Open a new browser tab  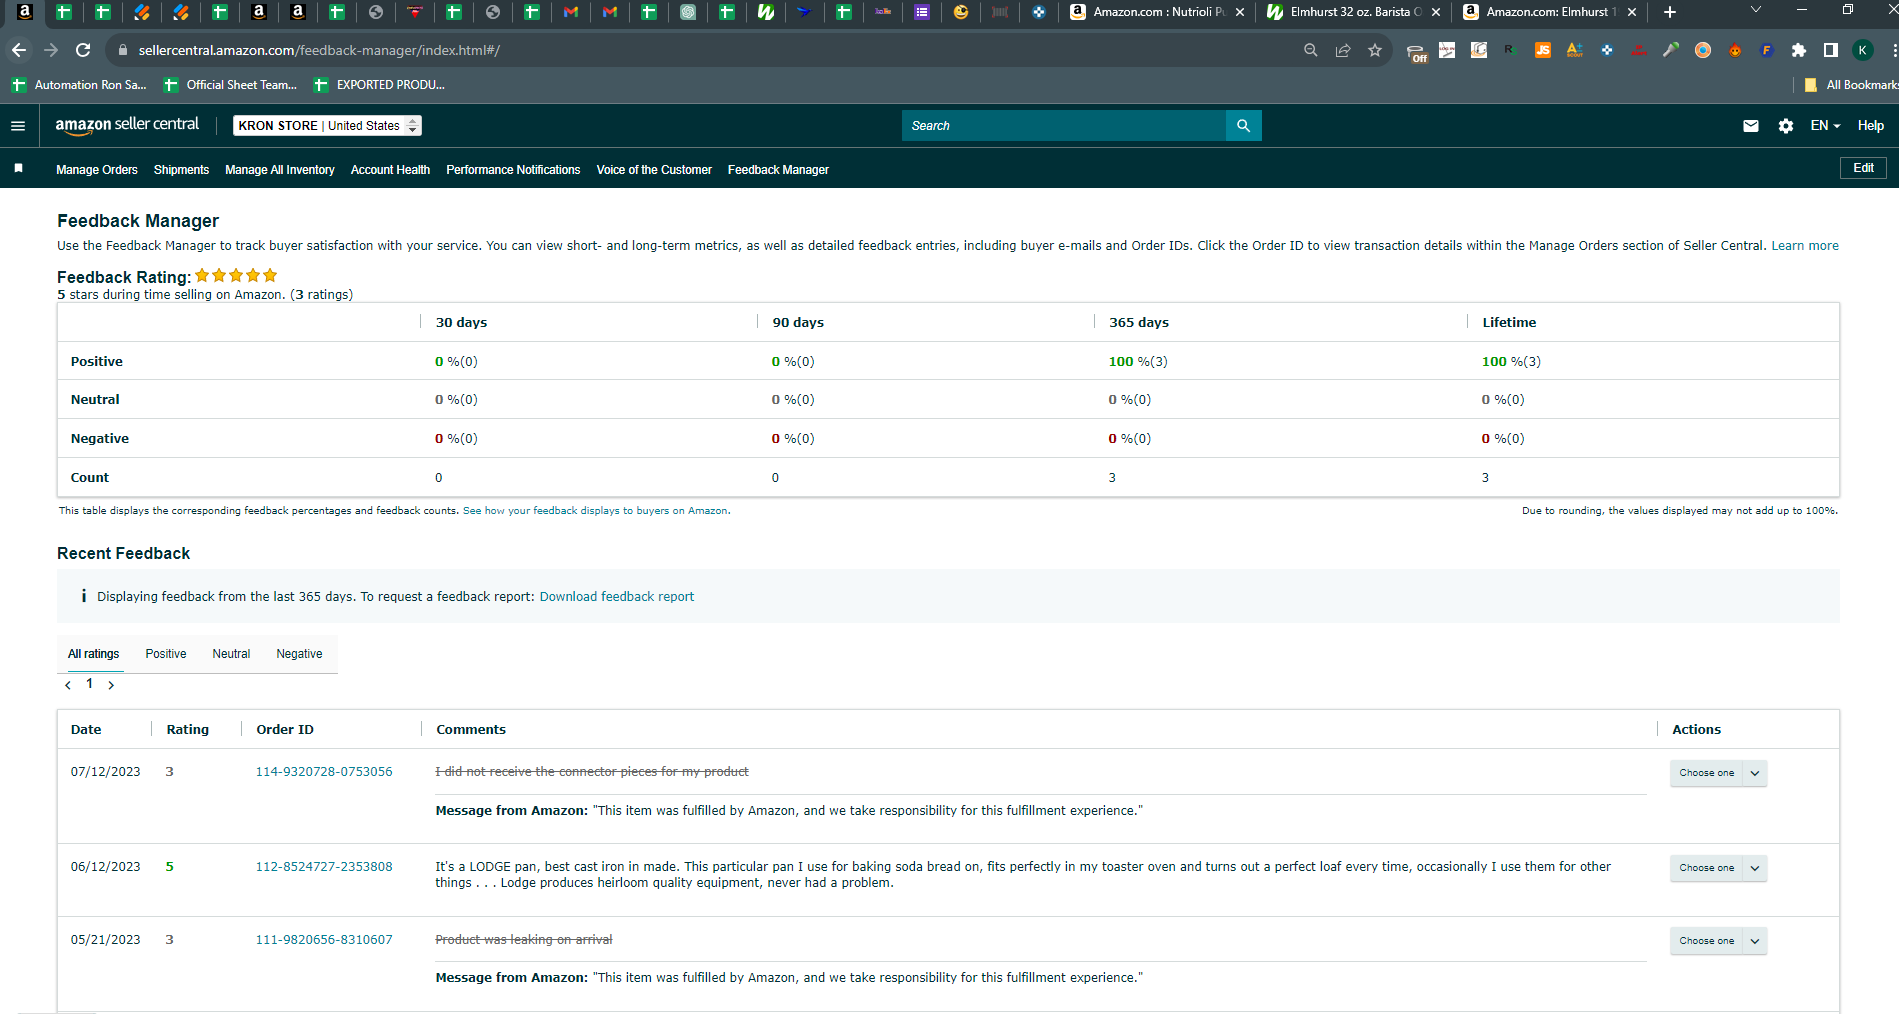point(1670,12)
